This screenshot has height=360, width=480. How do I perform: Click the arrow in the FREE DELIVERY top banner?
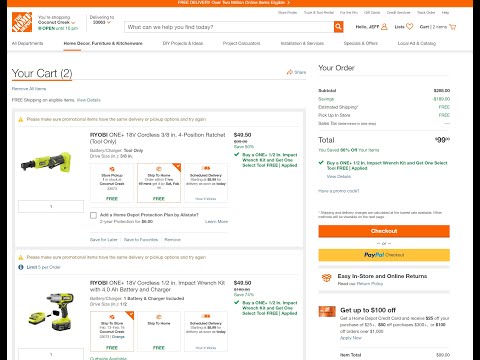[x=289, y=2]
